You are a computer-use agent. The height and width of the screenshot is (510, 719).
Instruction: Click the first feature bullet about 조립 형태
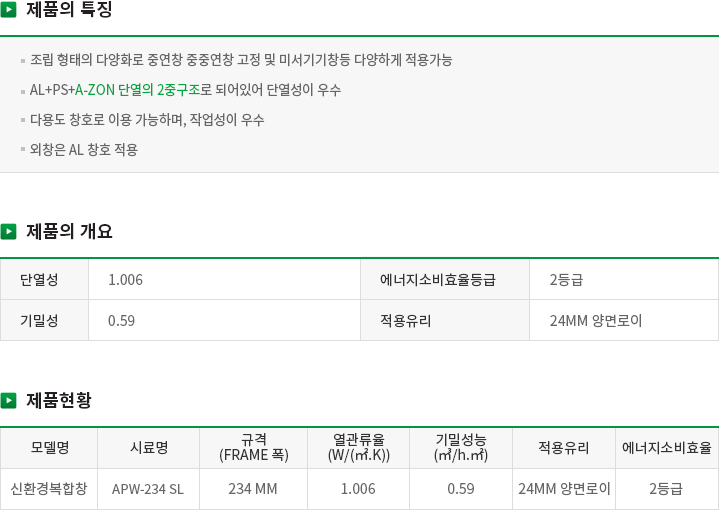(241, 60)
